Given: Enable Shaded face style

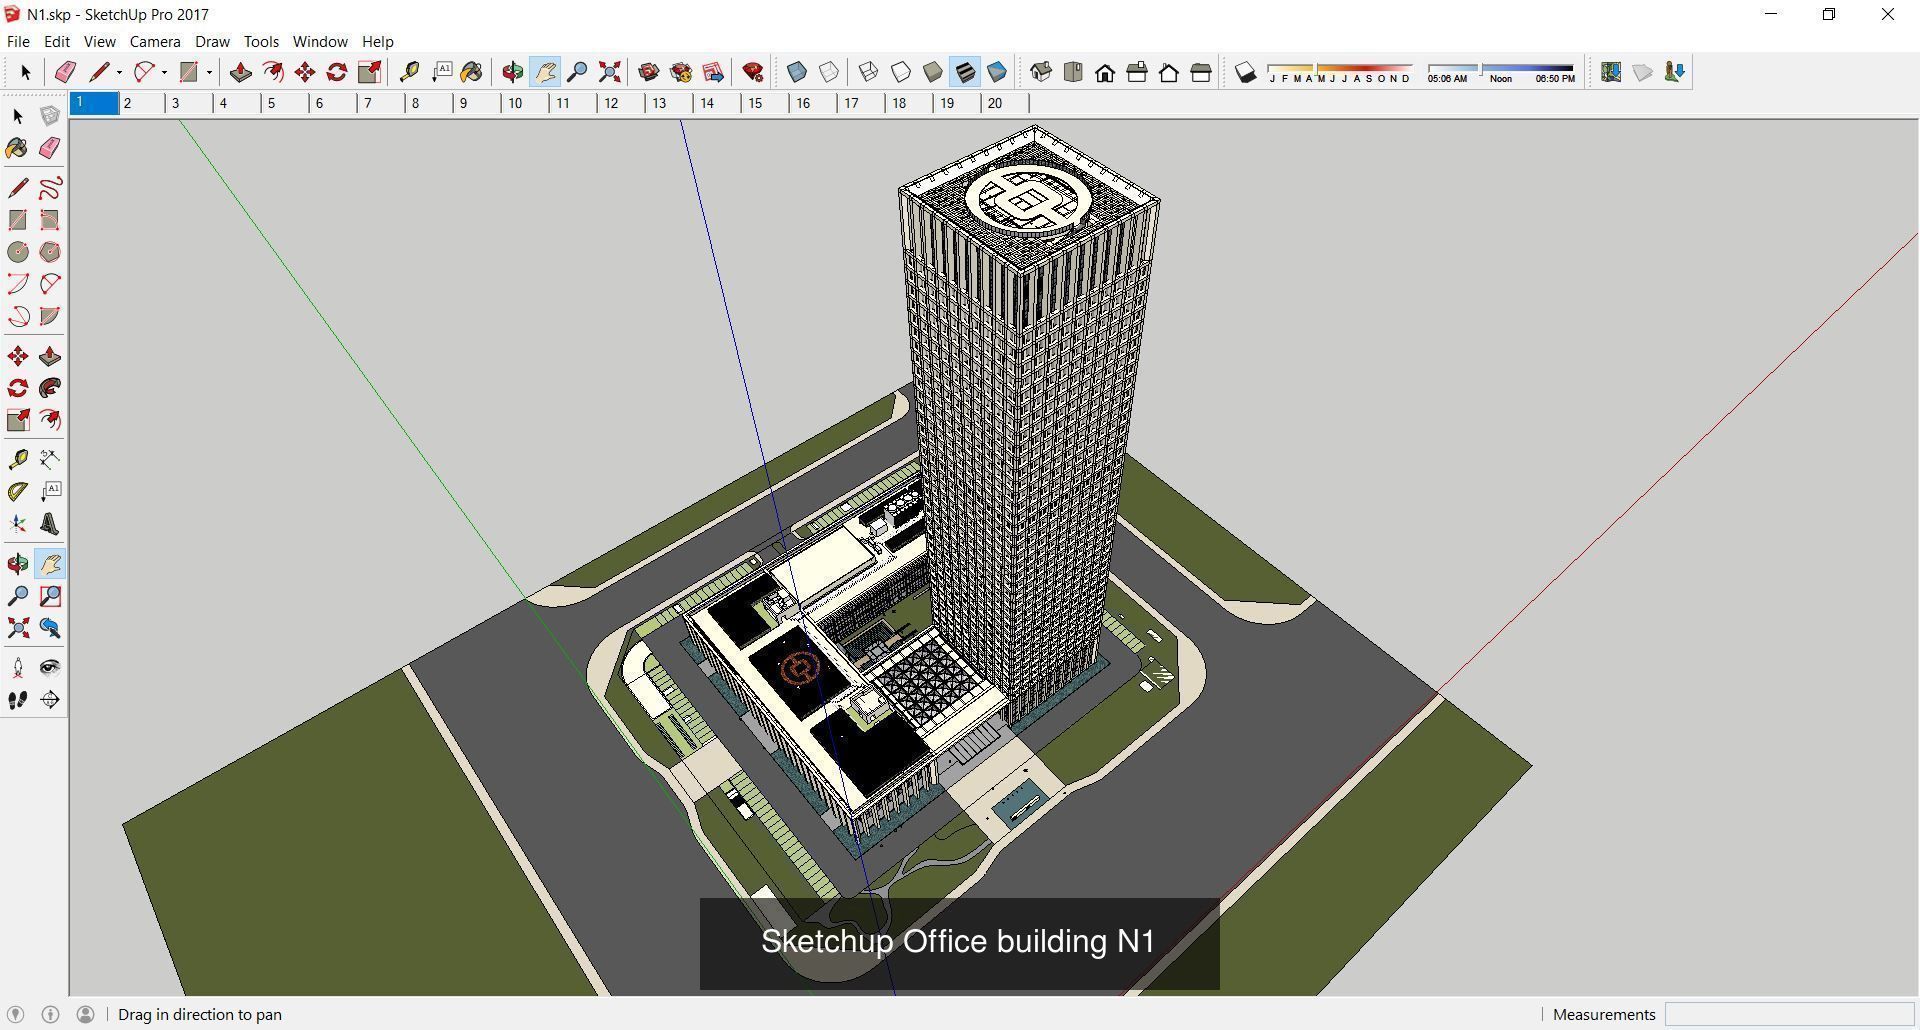Looking at the screenshot, I should click(933, 72).
